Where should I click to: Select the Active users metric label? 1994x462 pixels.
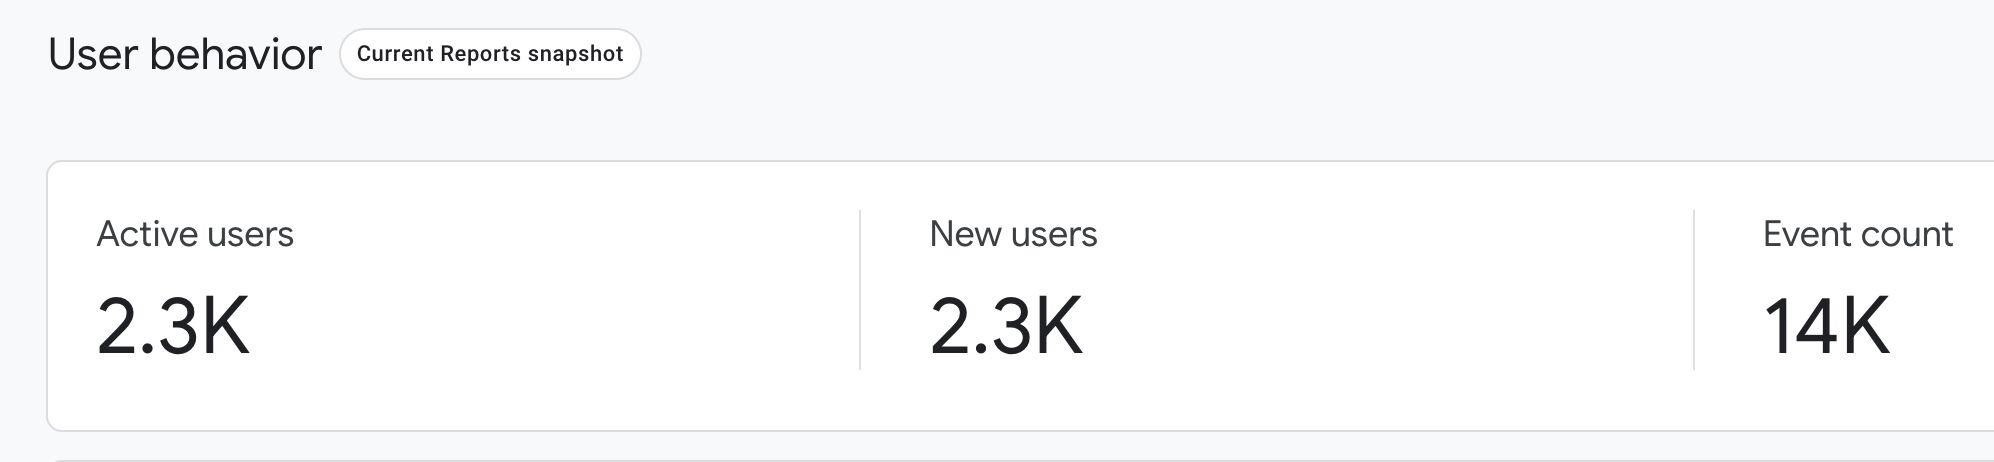(195, 234)
